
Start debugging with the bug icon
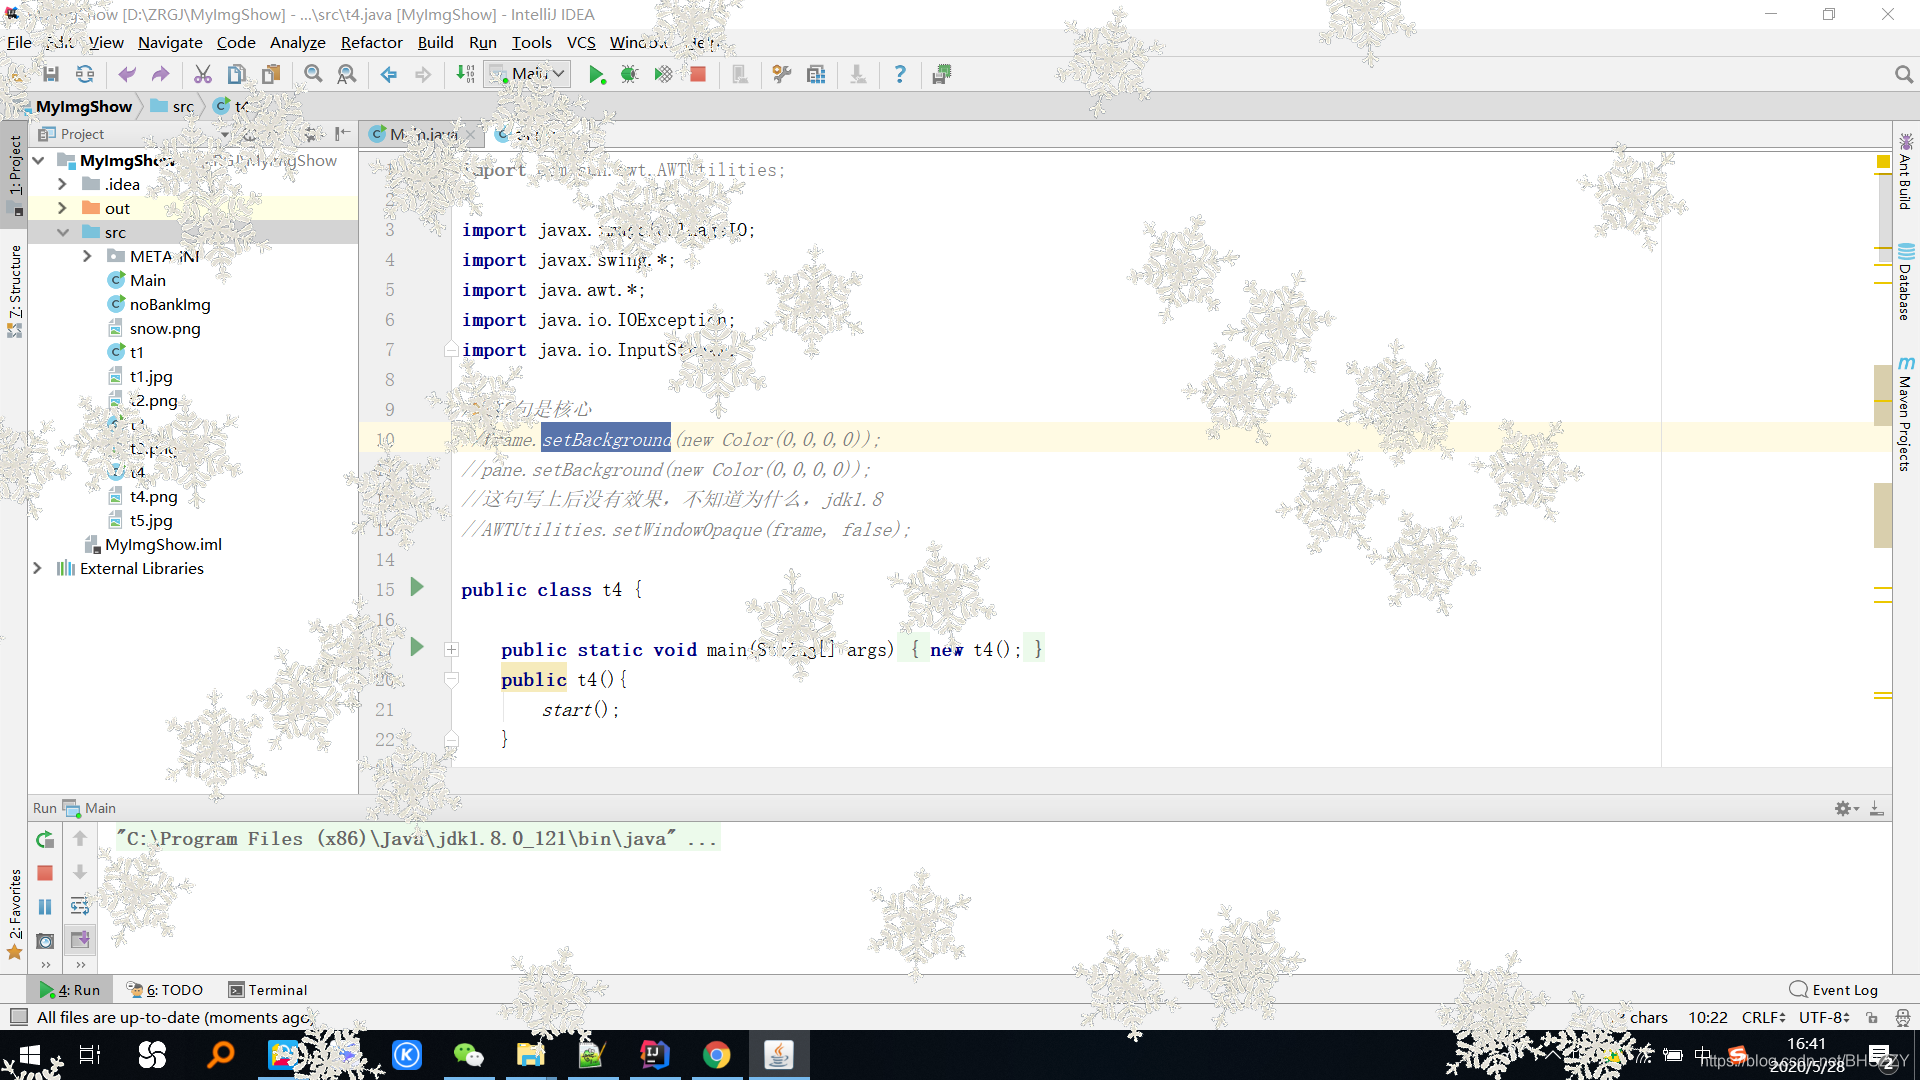pos(630,73)
